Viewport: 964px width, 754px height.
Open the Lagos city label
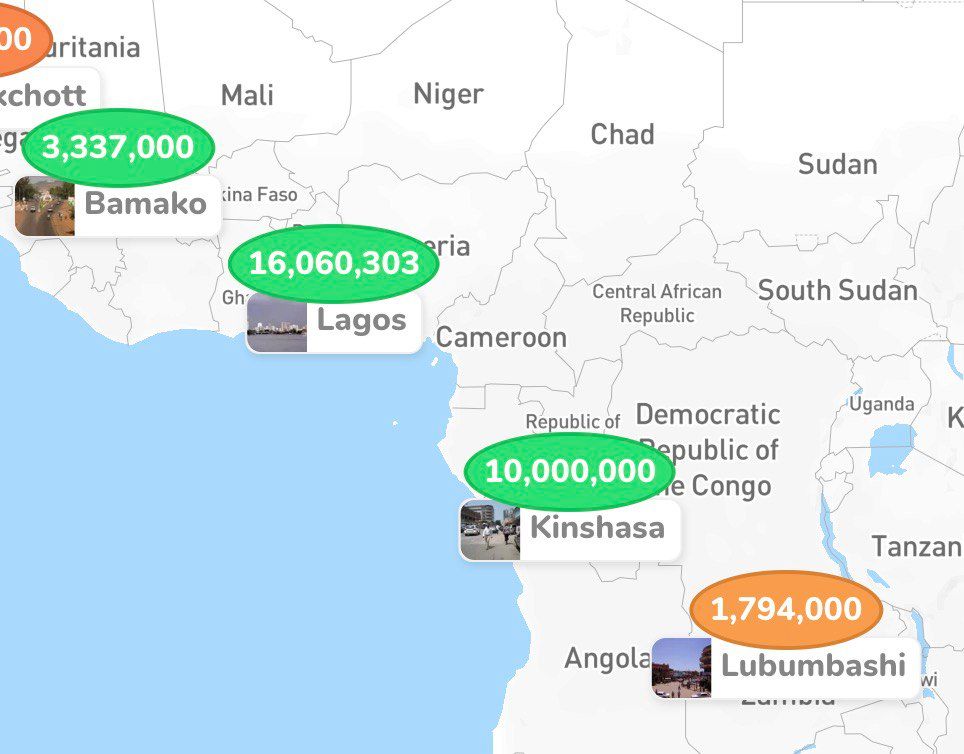[334, 322]
